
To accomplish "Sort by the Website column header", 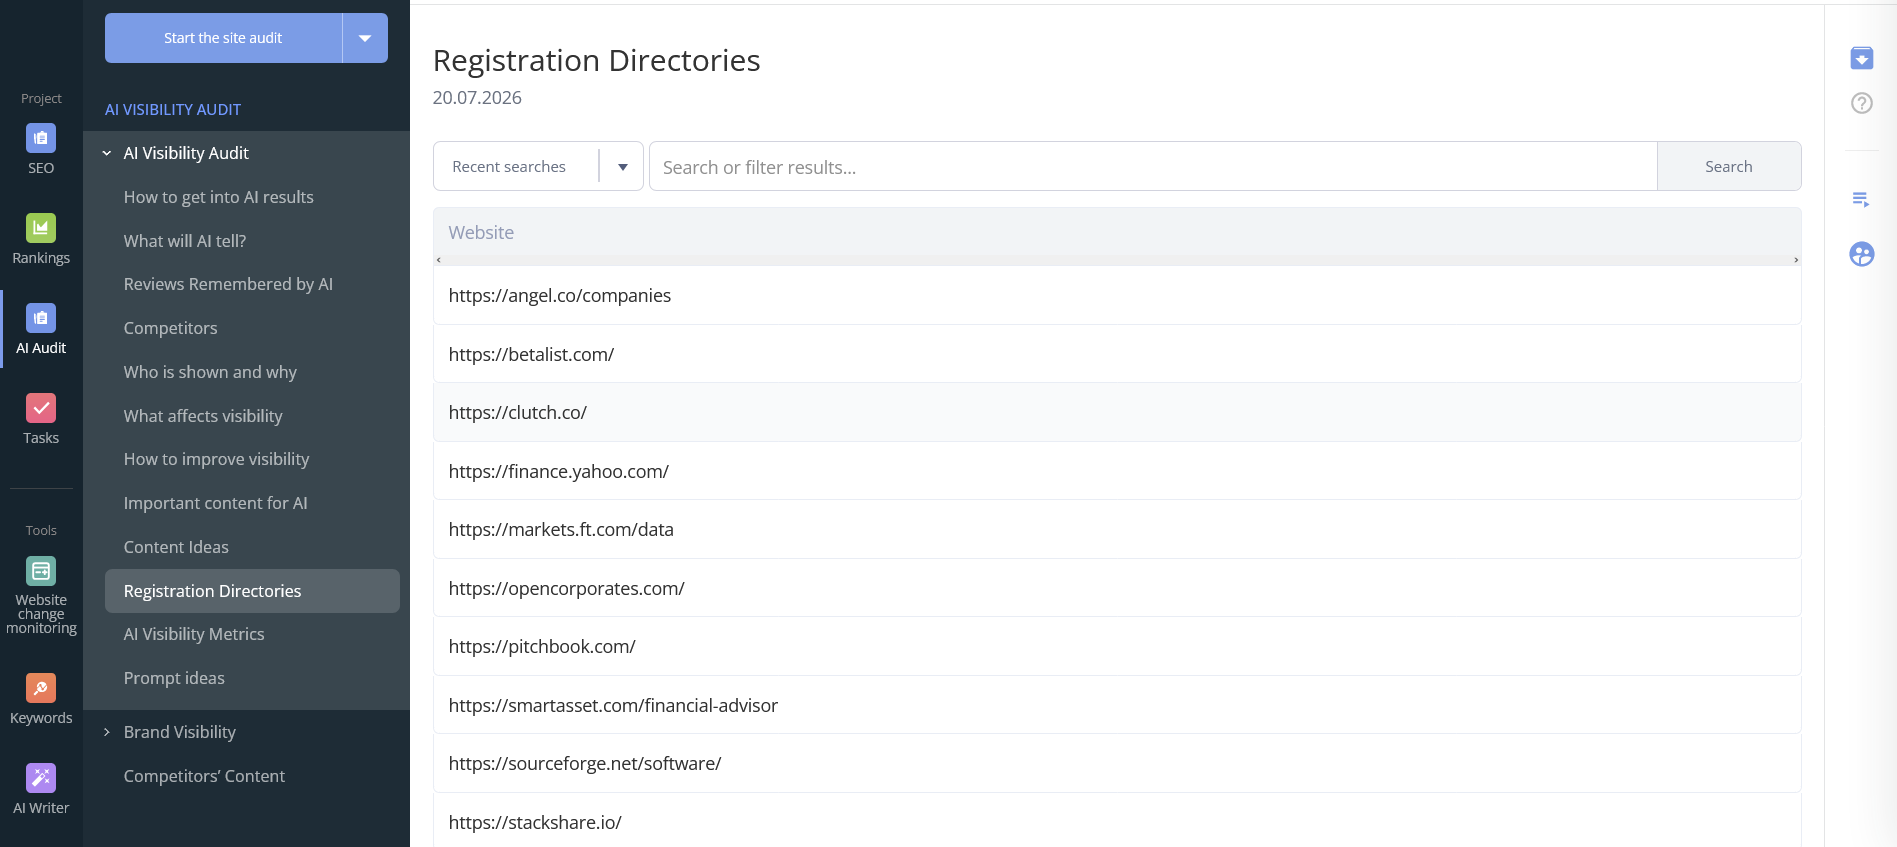I will coord(481,232).
